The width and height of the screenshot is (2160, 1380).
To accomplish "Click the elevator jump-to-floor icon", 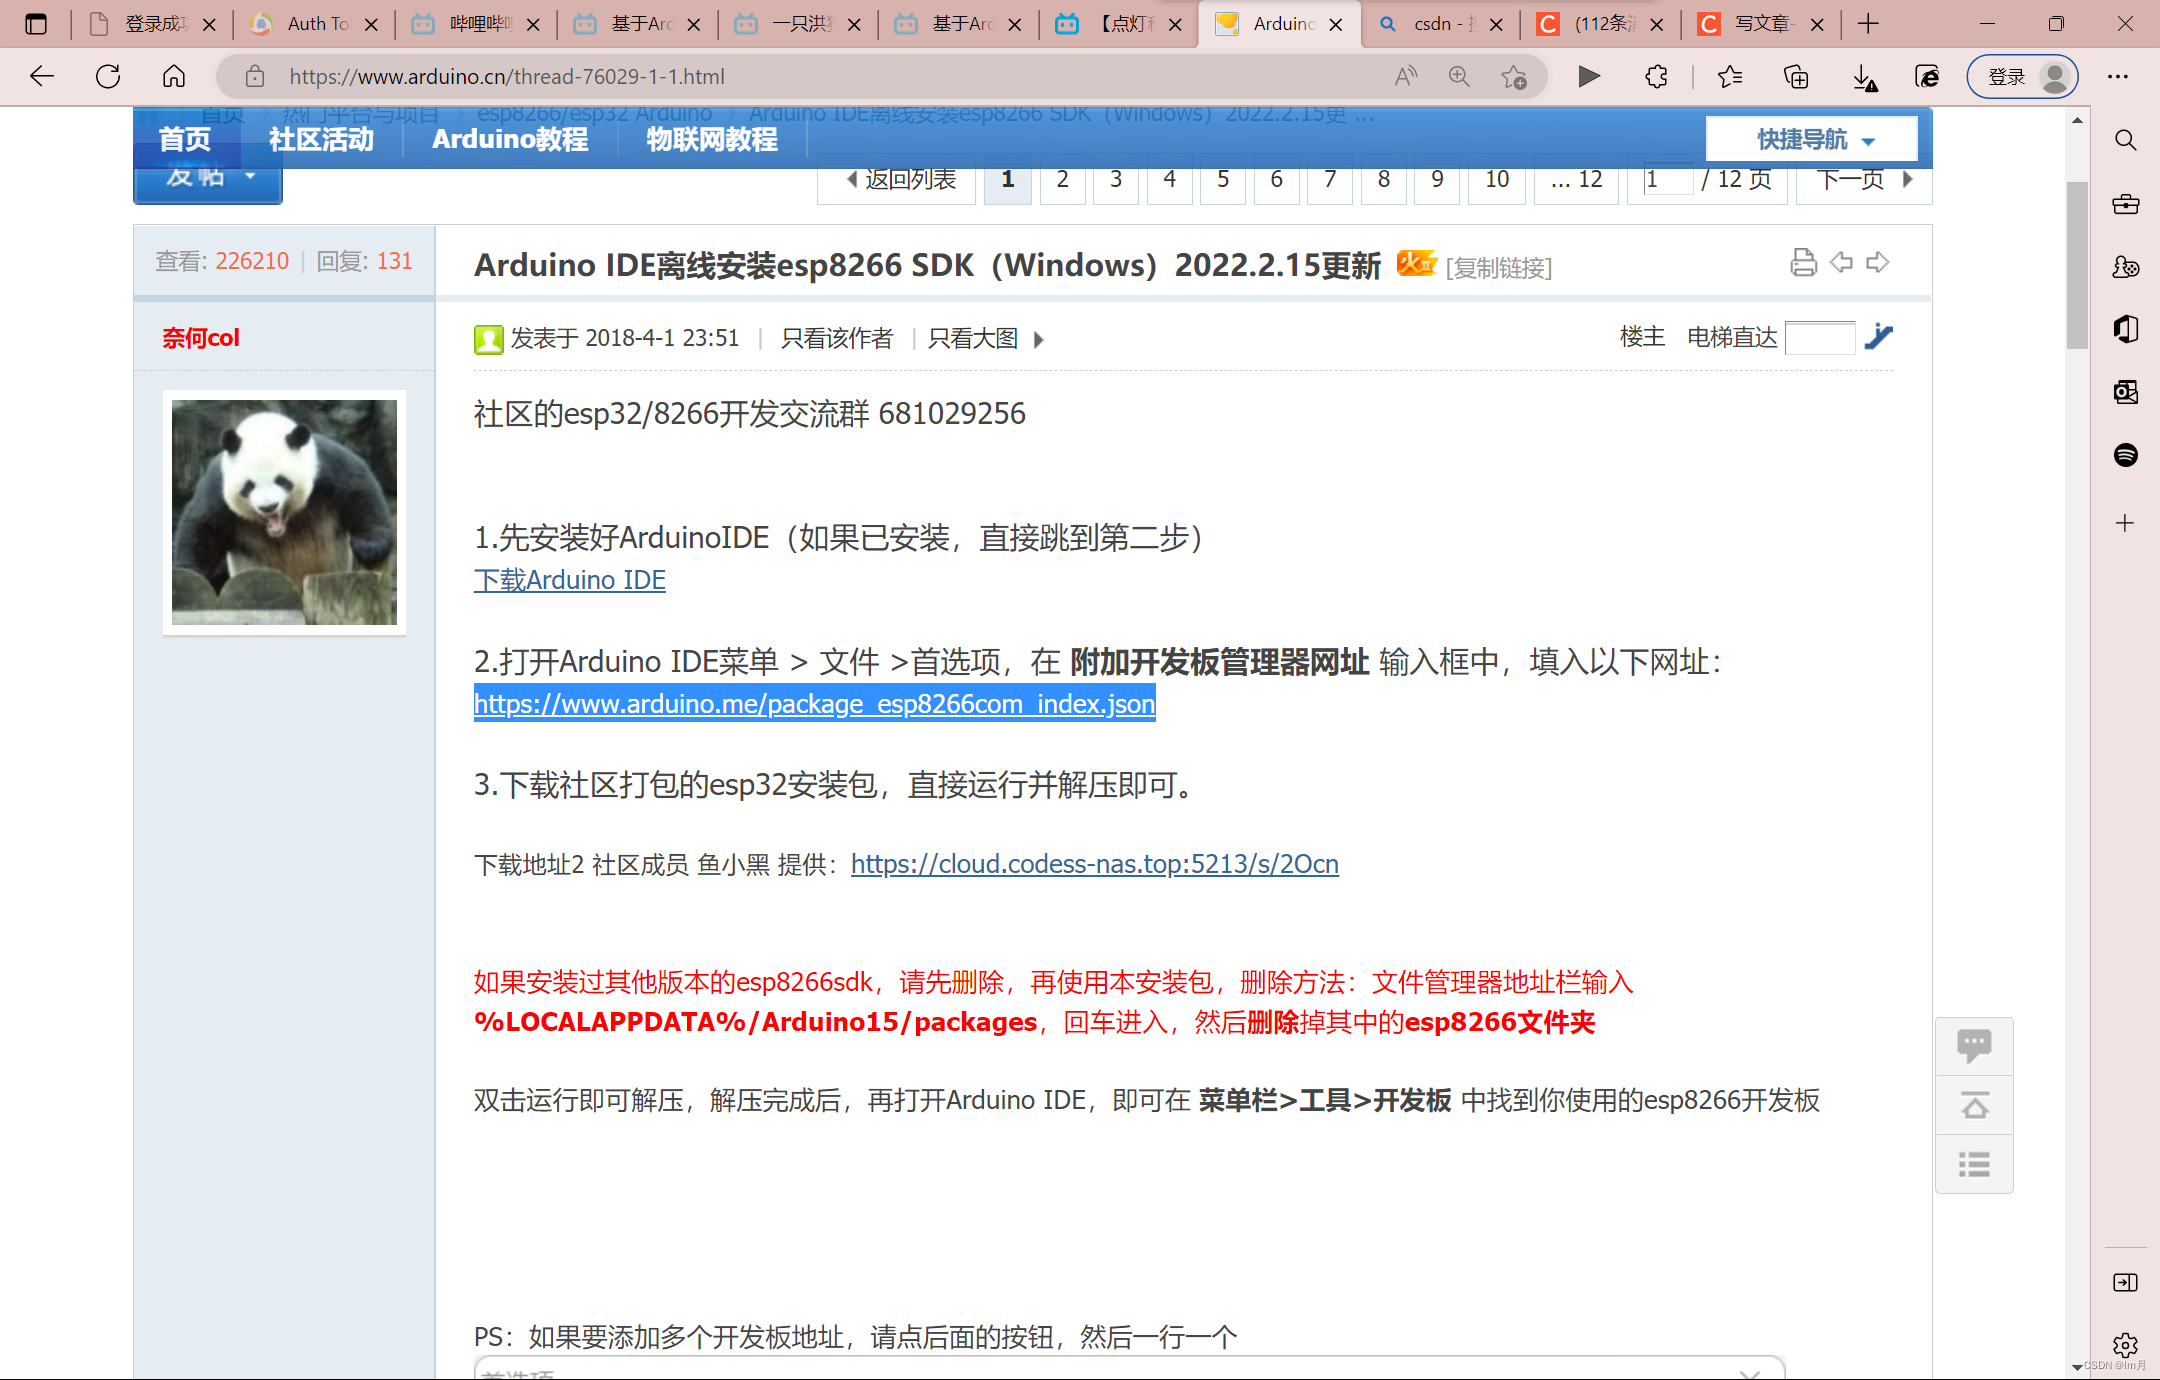I will click(x=1879, y=337).
